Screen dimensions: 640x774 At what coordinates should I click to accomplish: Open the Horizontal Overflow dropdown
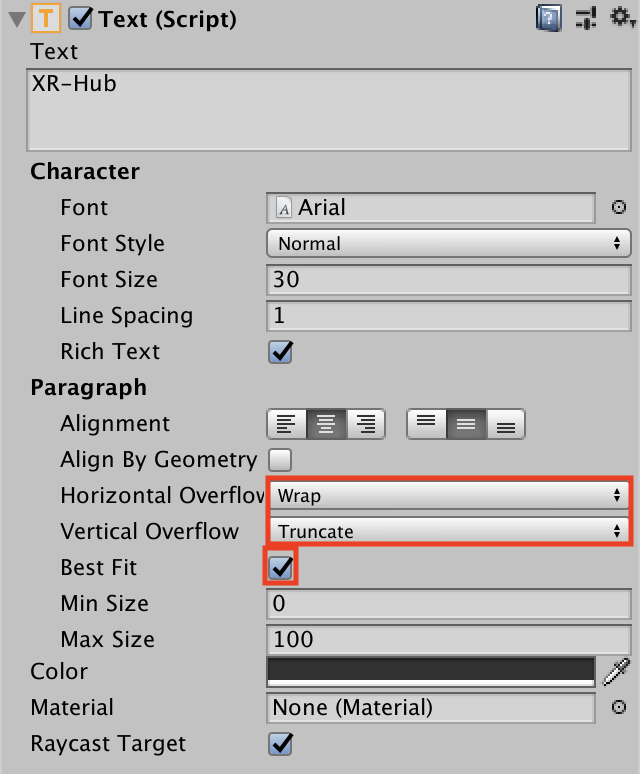(448, 495)
